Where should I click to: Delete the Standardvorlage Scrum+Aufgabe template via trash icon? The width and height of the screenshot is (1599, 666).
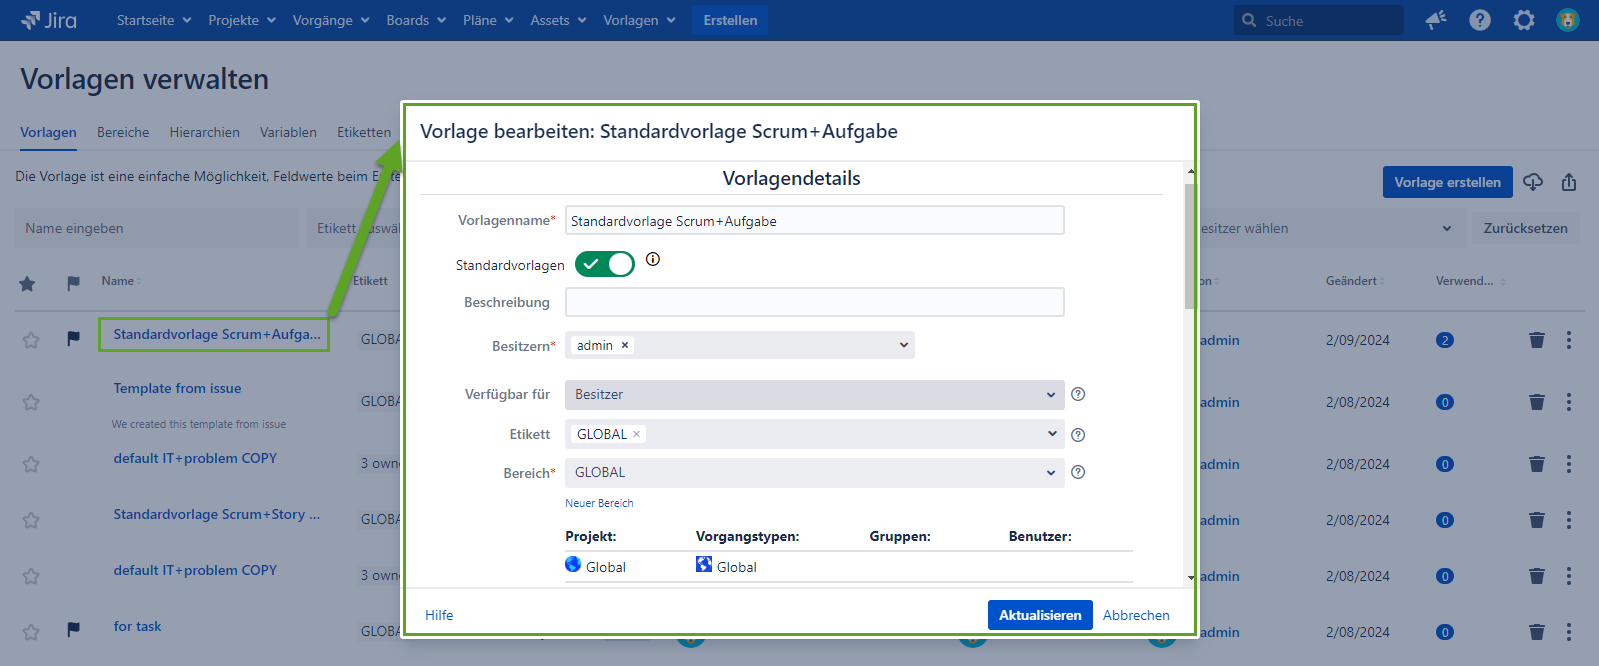tap(1537, 340)
